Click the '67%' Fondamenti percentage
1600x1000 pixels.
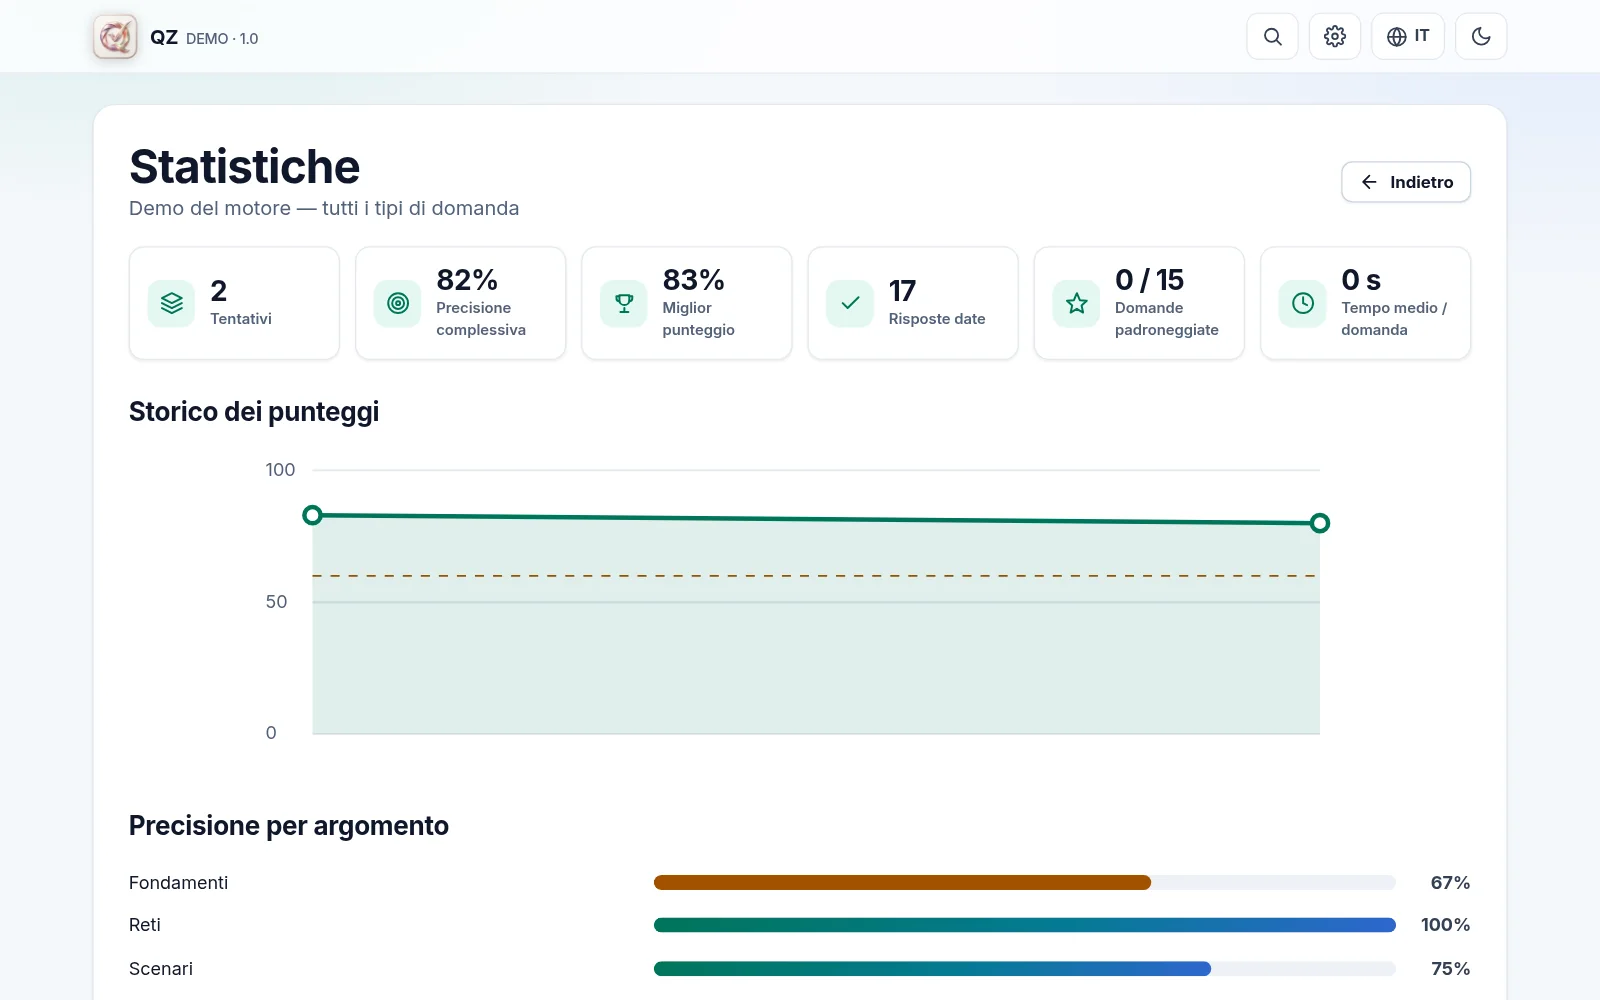1450,883
